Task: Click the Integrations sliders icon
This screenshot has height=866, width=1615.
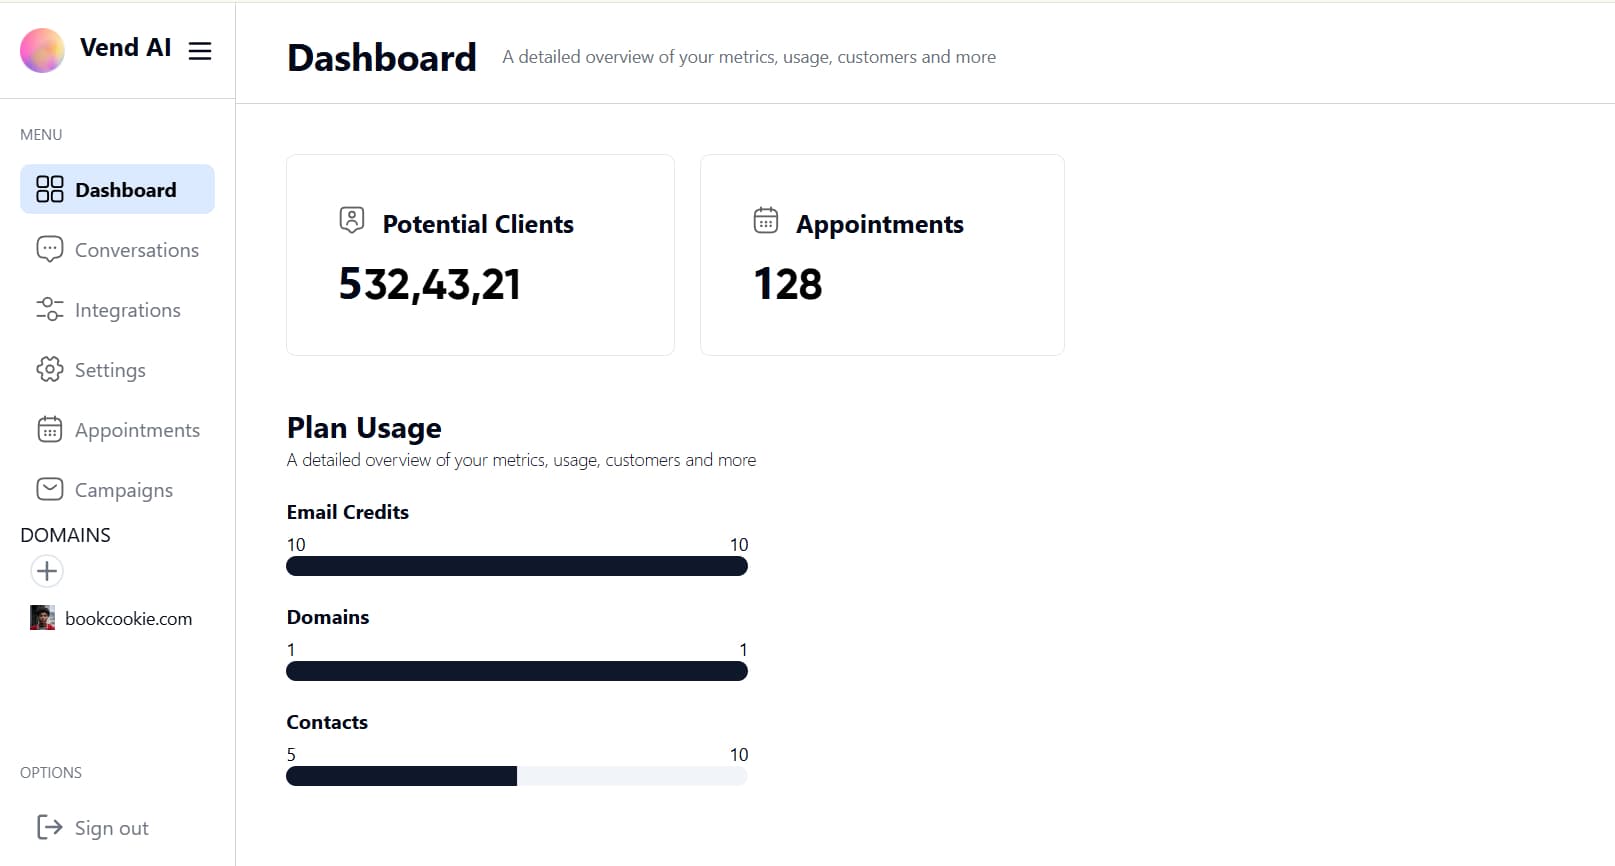Action: pyautogui.click(x=49, y=309)
